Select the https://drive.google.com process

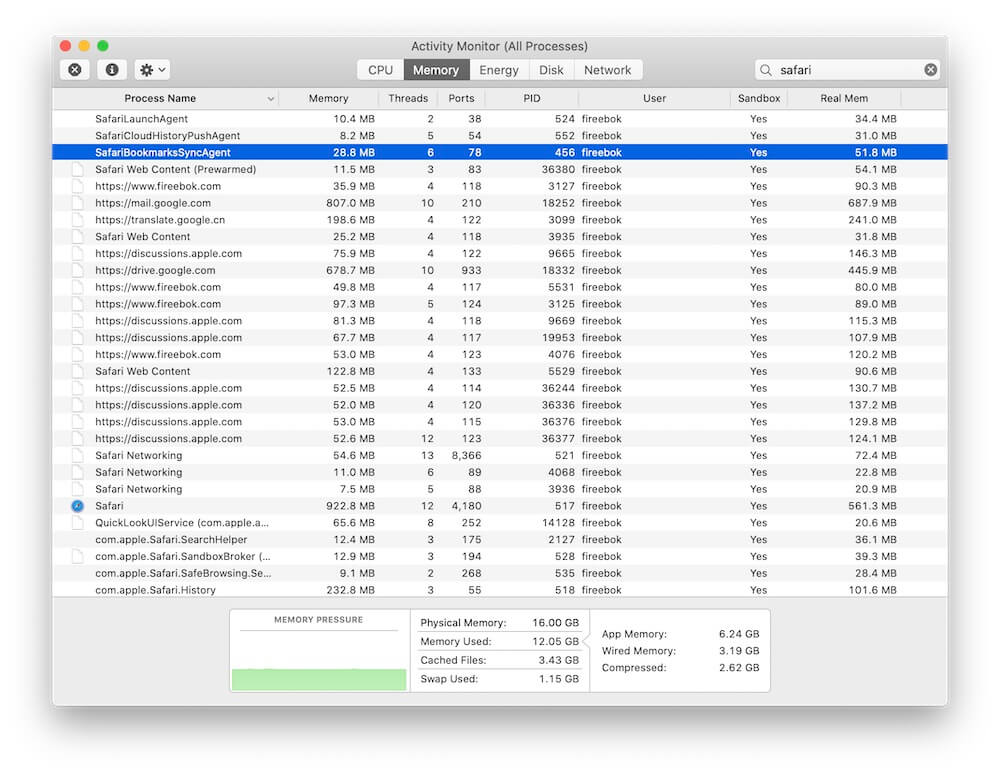[500, 270]
